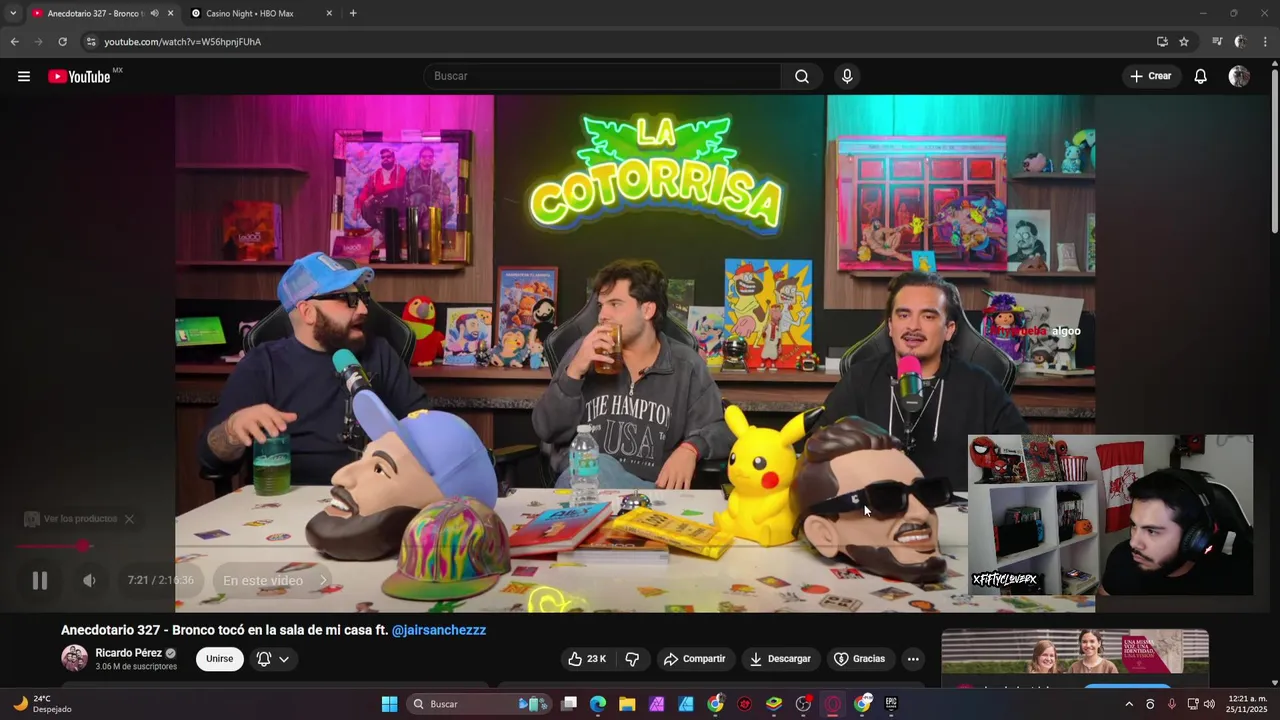Open Windows Start menu

389,704
